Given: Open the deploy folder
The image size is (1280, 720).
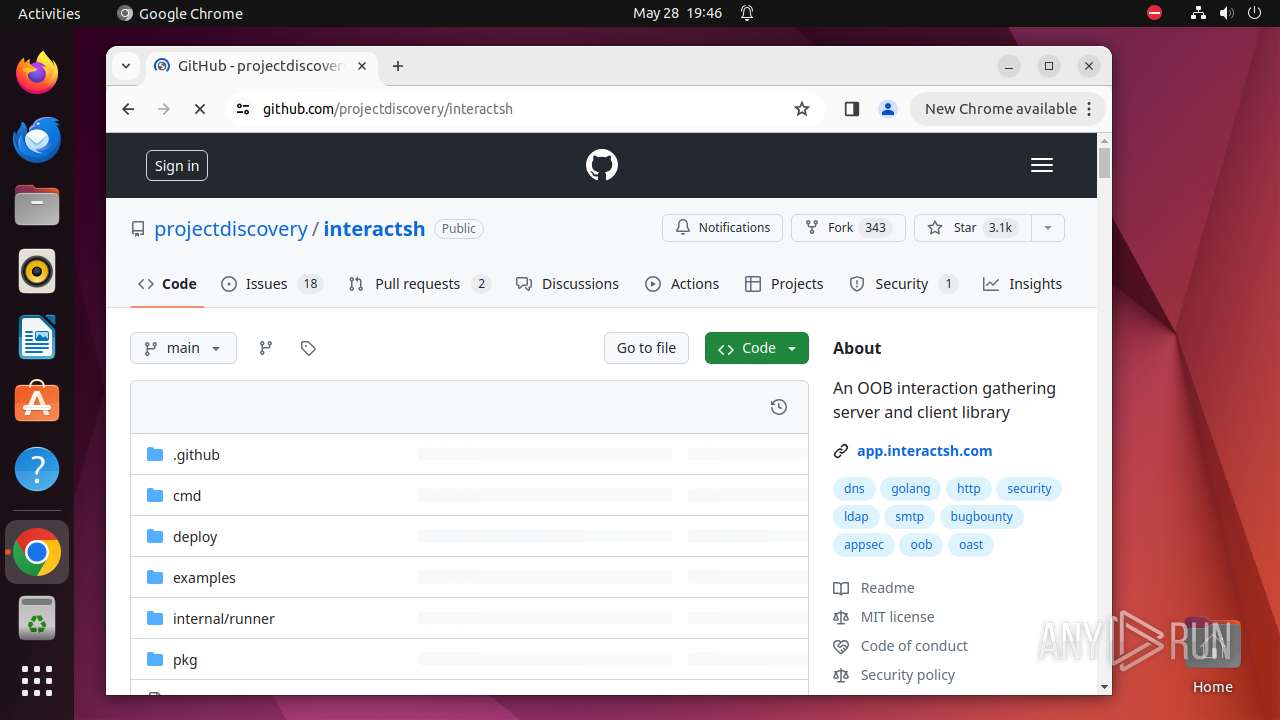Looking at the screenshot, I should pos(195,537).
